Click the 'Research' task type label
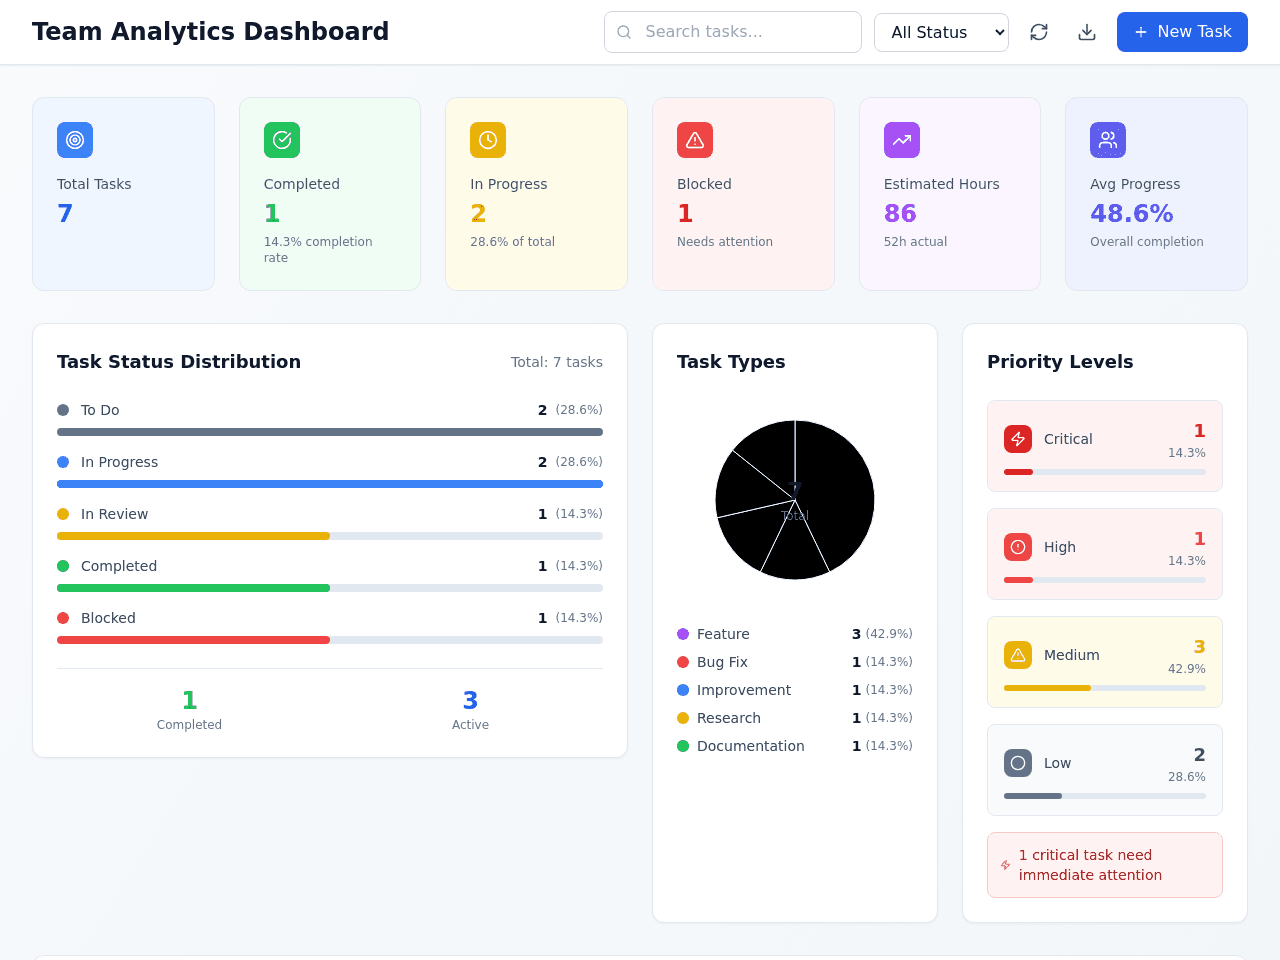Viewport: 1280px width, 960px height. point(729,718)
